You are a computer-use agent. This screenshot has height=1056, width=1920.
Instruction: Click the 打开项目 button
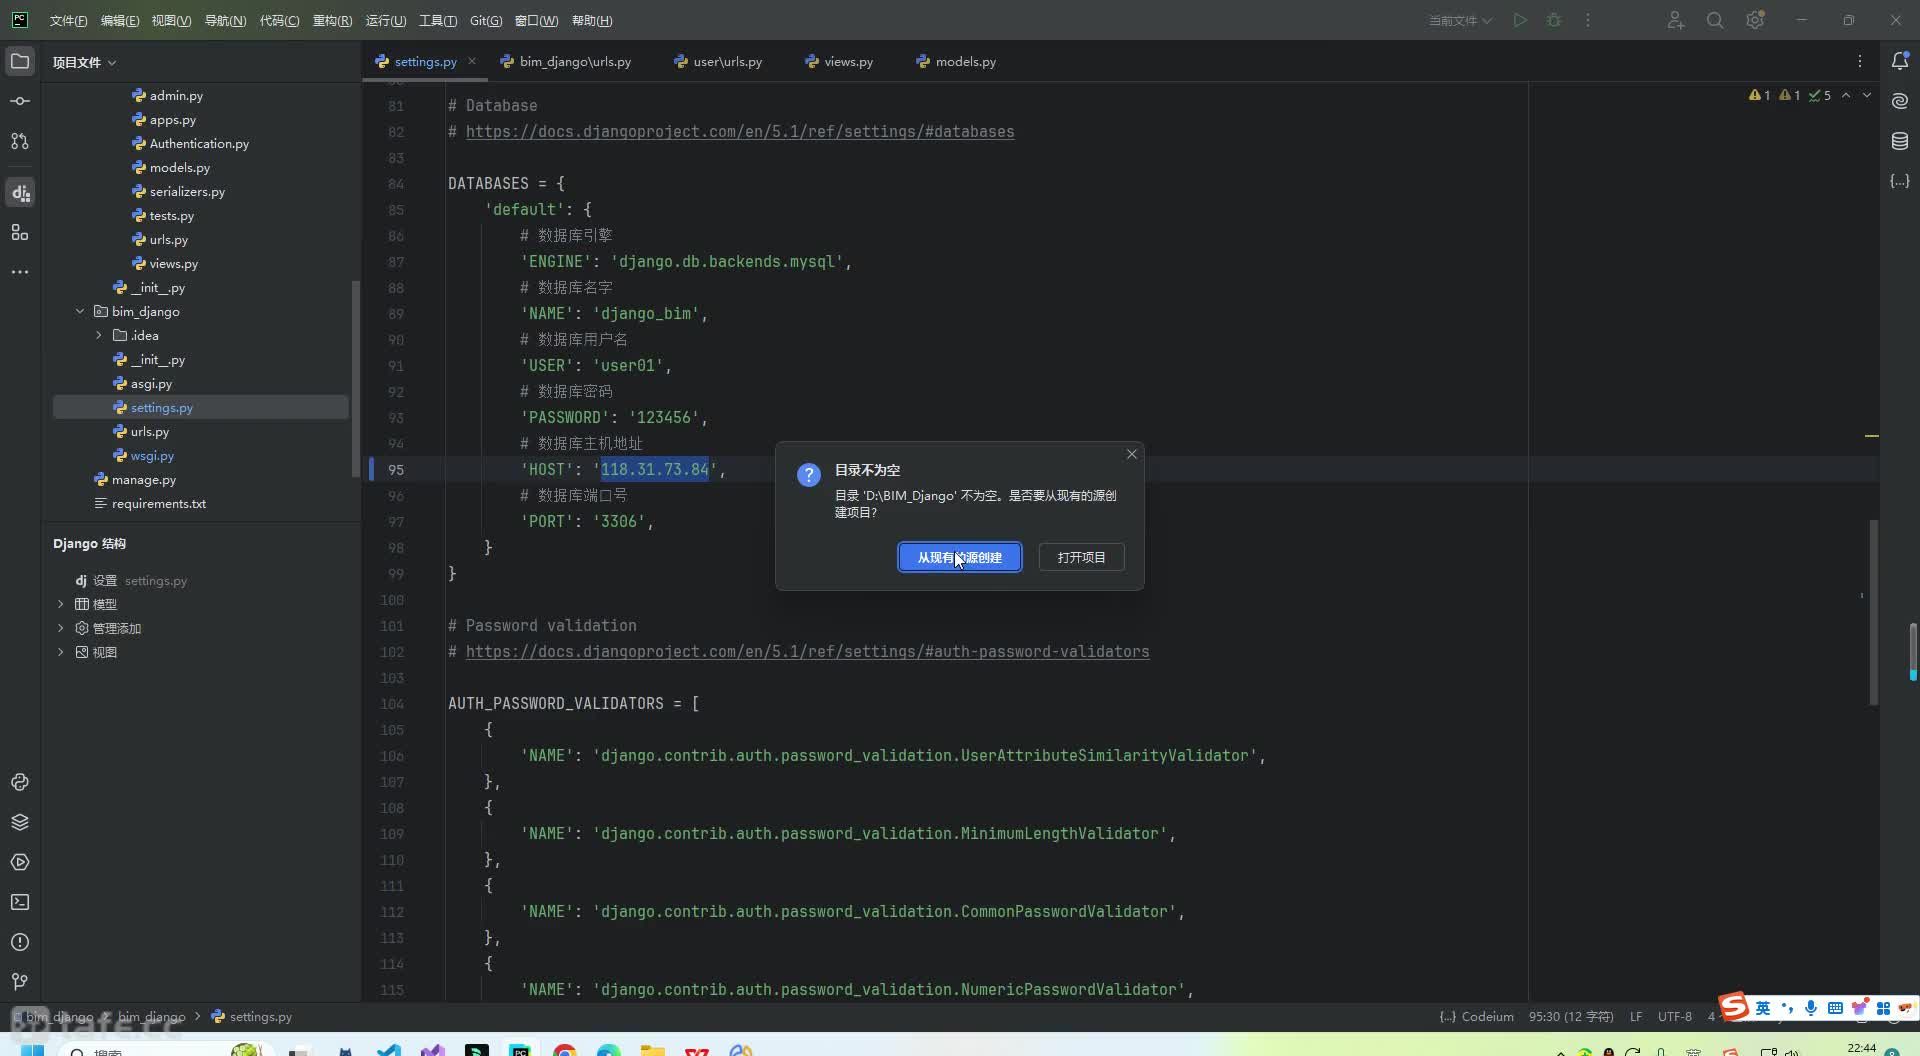tap(1081, 557)
